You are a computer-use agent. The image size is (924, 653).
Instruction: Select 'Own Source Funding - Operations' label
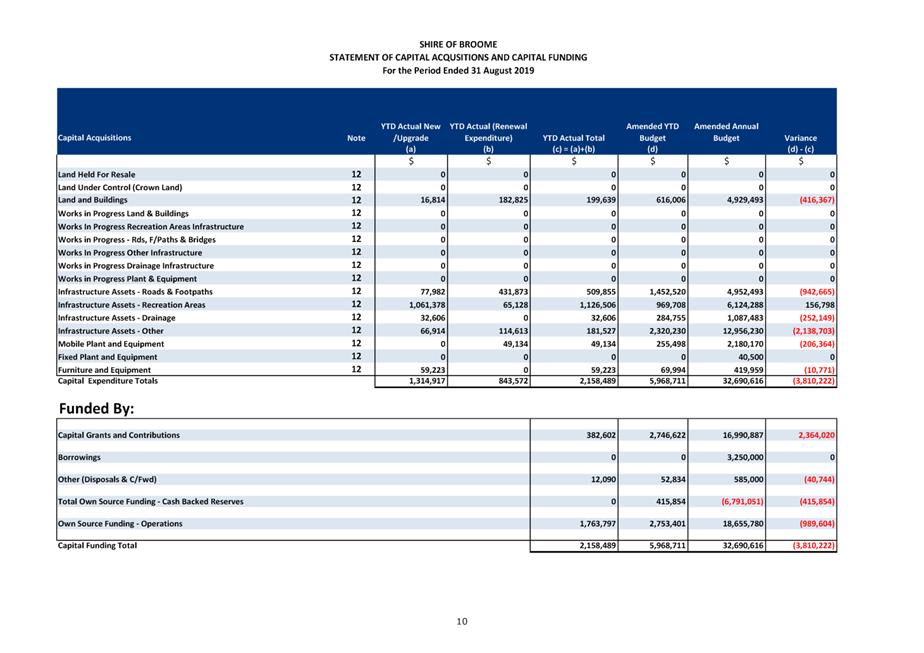coord(120,523)
